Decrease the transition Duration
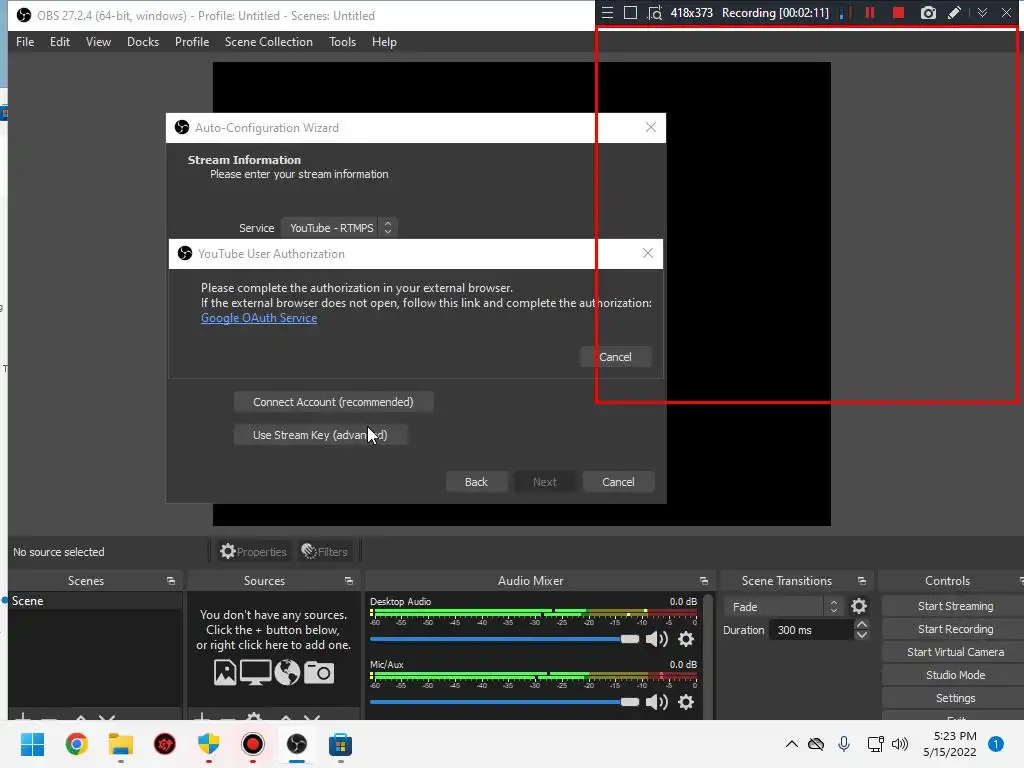 click(862, 635)
